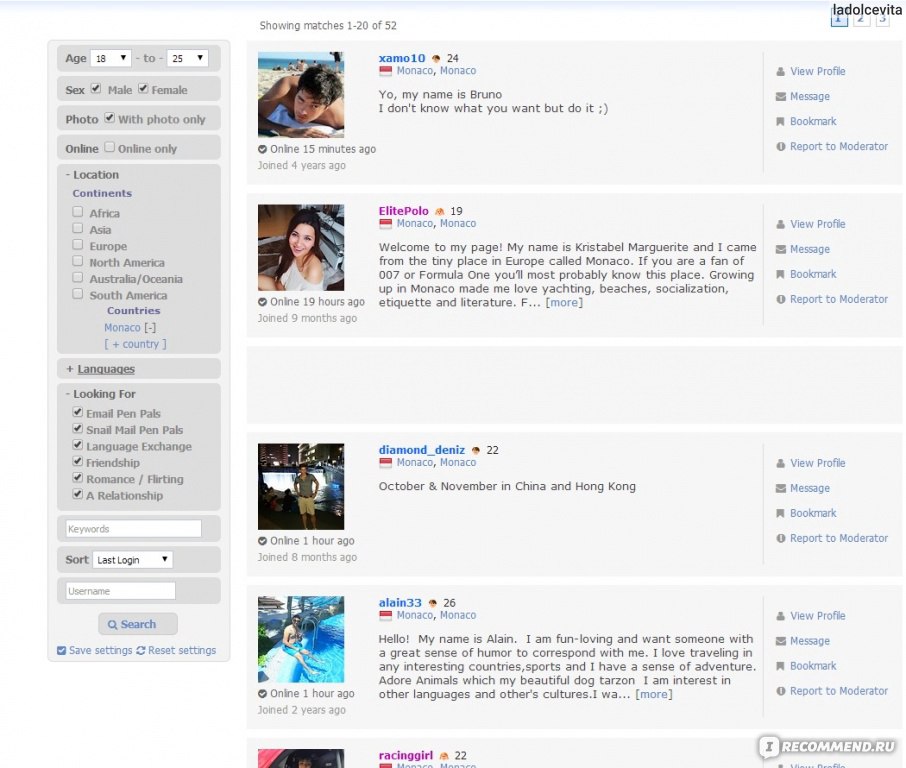The image size is (906, 768).
Task: Click the Bookmark icon for alain33
Action: [781, 666]
